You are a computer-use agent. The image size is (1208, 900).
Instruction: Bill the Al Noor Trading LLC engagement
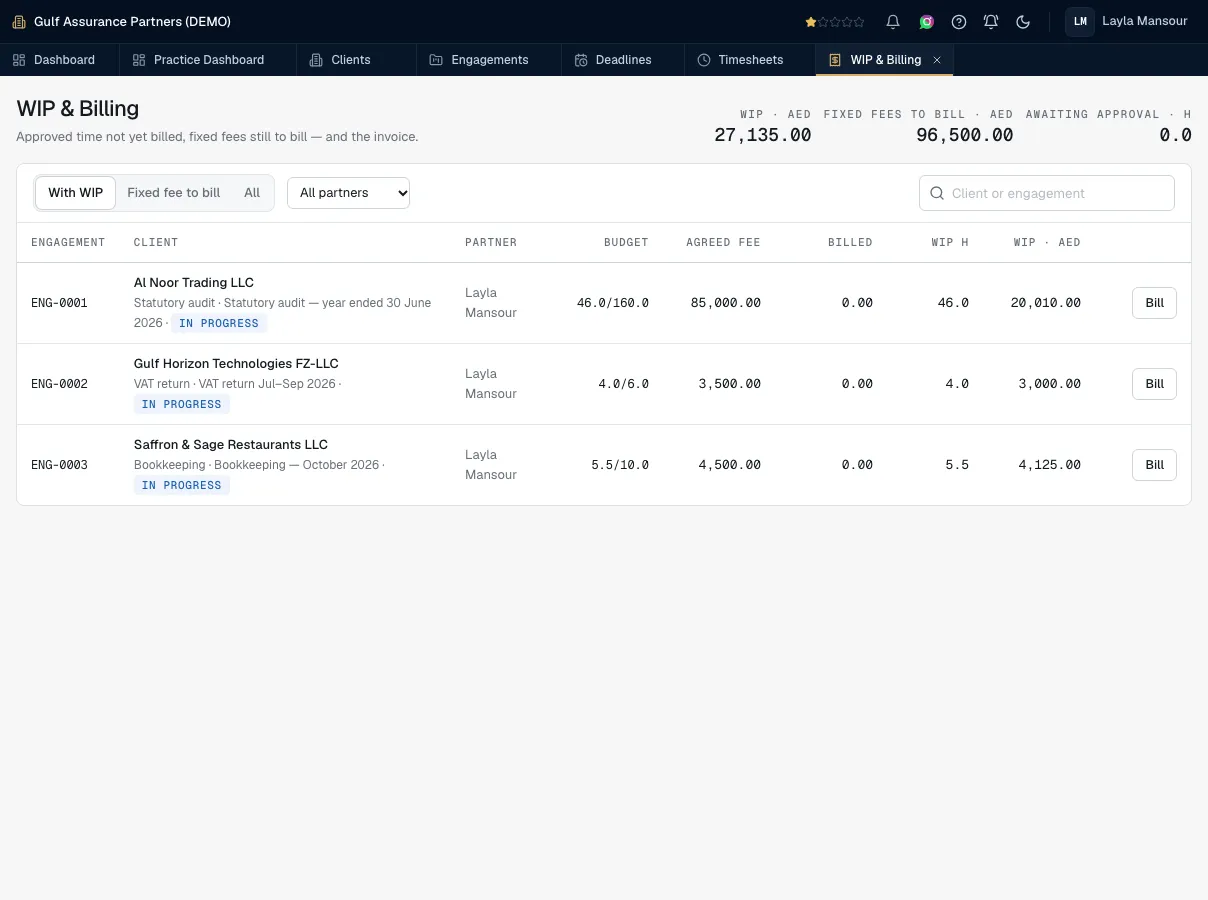click(x=1154, y=303)
